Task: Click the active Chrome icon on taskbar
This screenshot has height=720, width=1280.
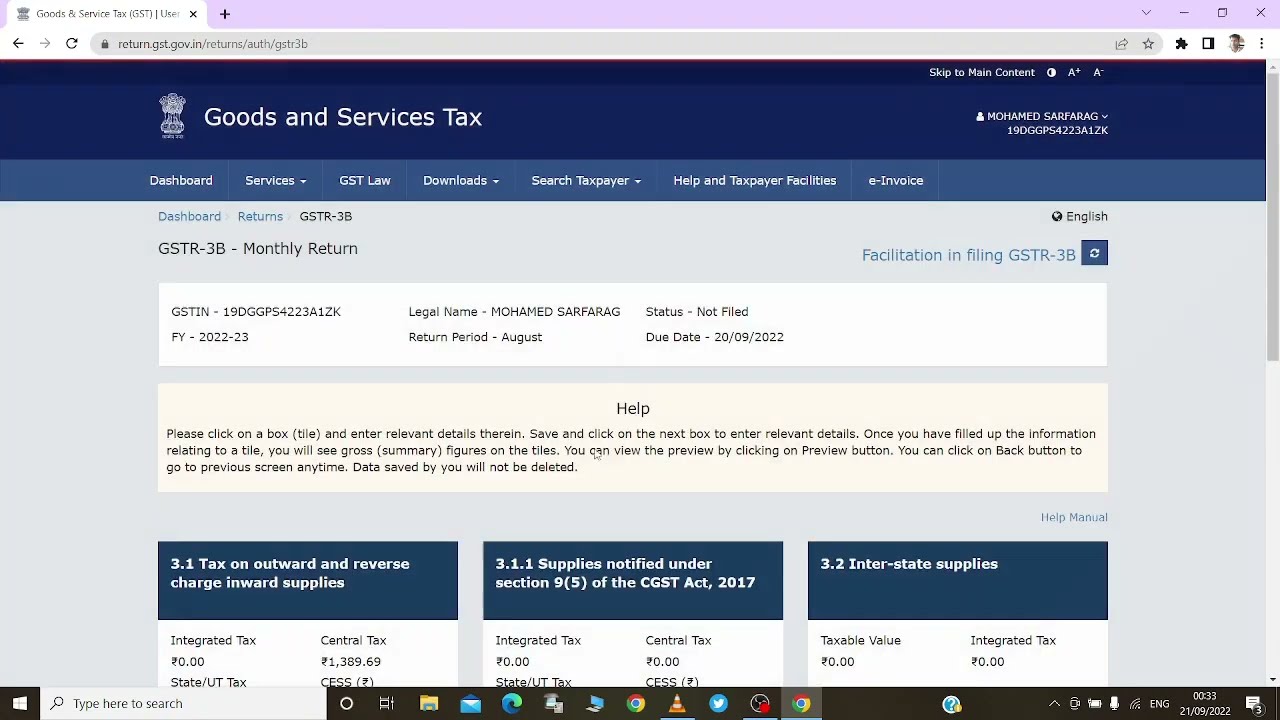Action: tap(801, 703)
